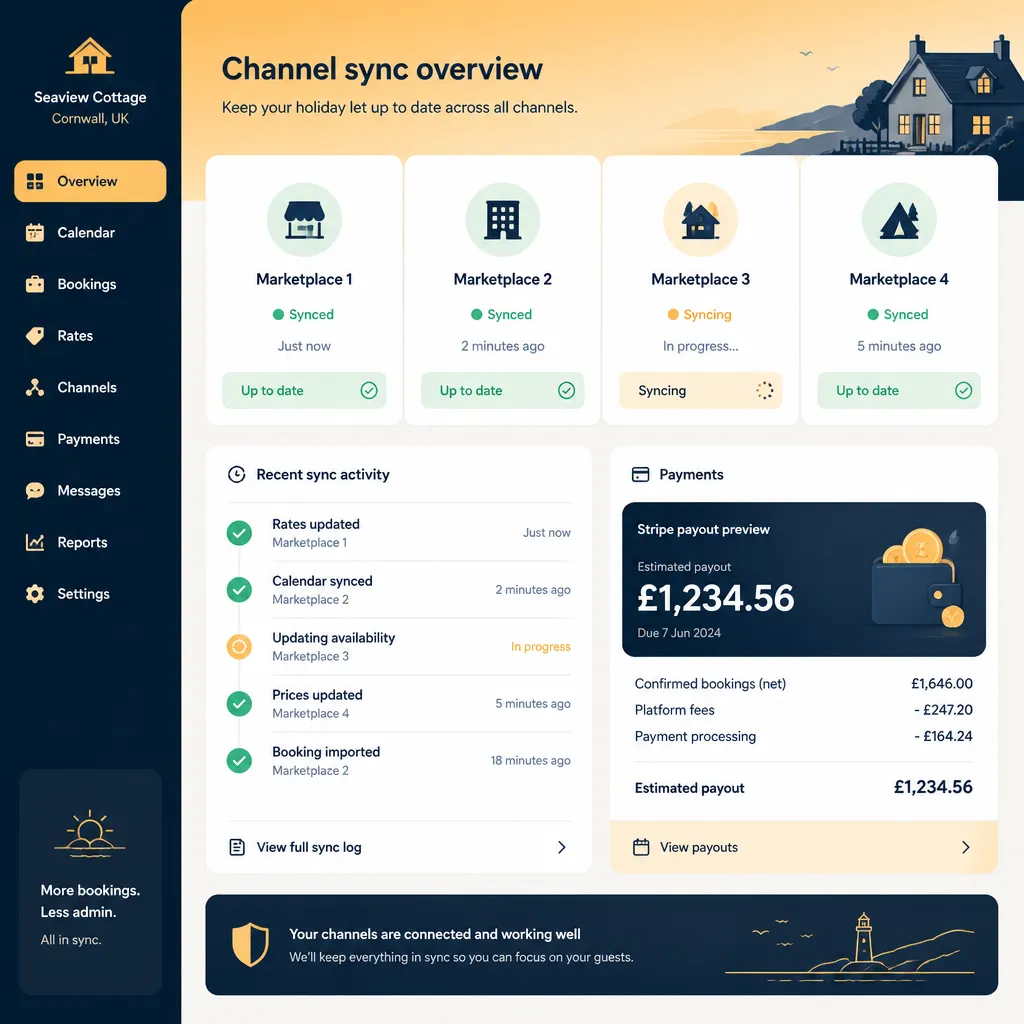Click the Calendar icon in sidebar
Viewport: 1024px width, 1024px height.
pyautogui.click(x=35, y=232)
